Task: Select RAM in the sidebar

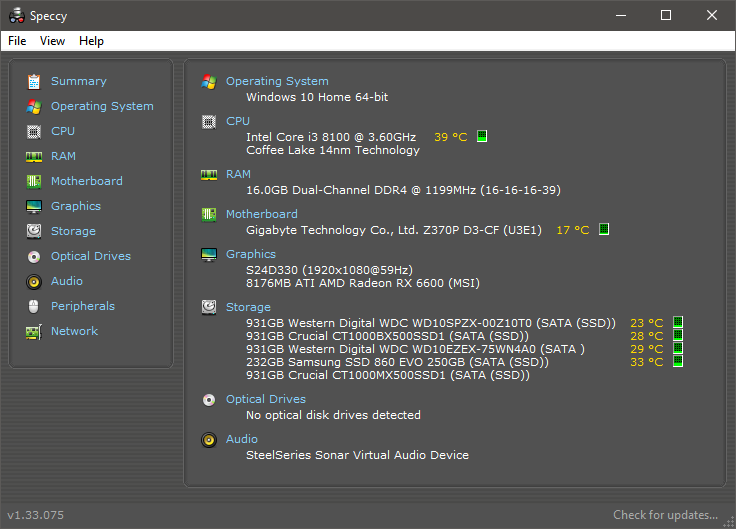Action: tap(63, 156)
